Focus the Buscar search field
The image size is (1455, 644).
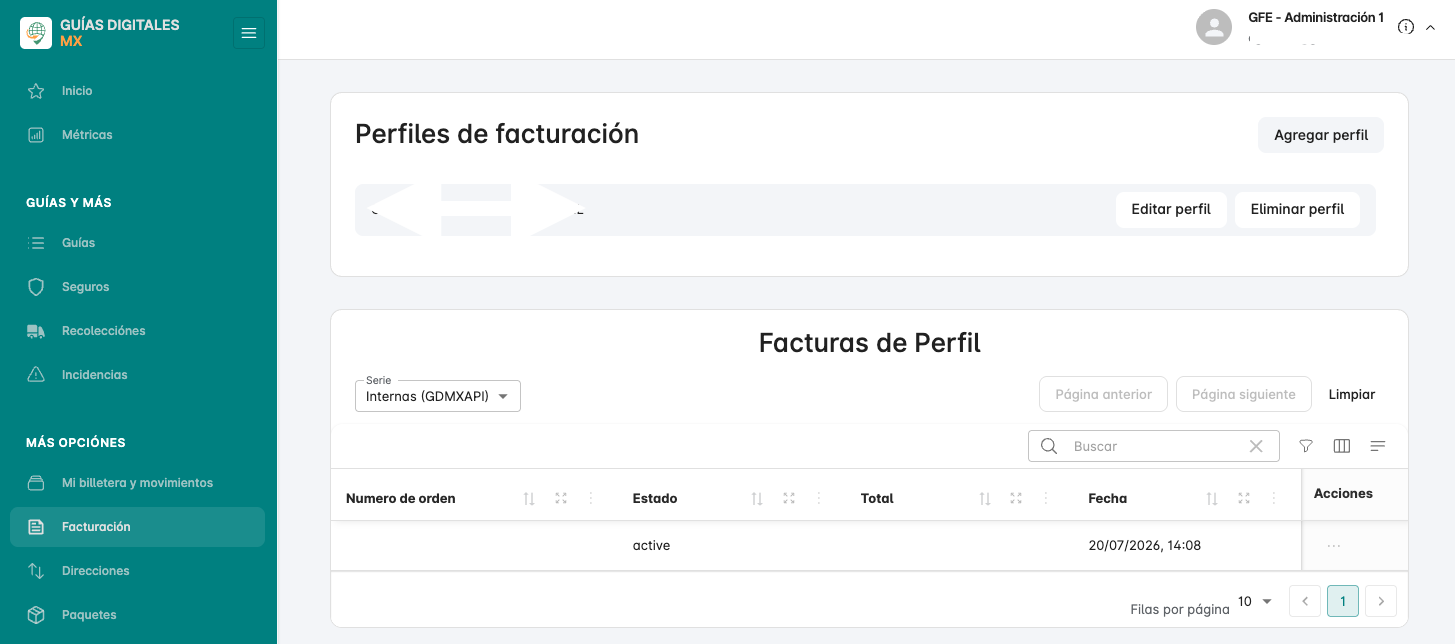1154,446
